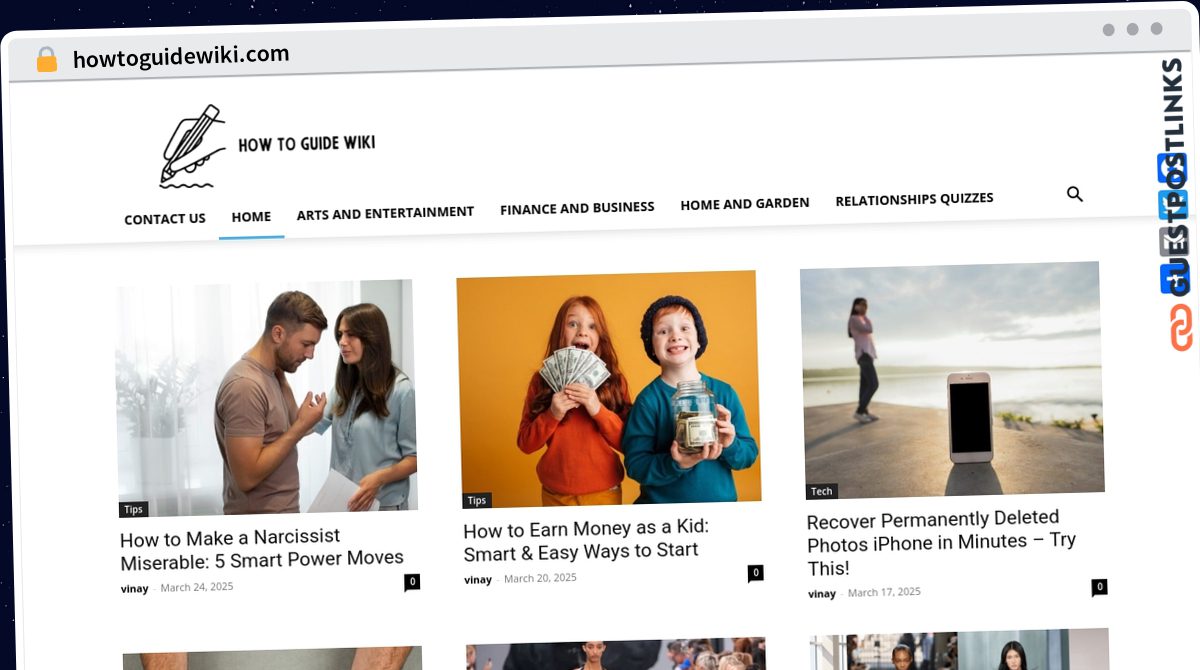Go to Home and Garden section
This screenshot has height=670, width=1200.
click(x=745, y=203)
